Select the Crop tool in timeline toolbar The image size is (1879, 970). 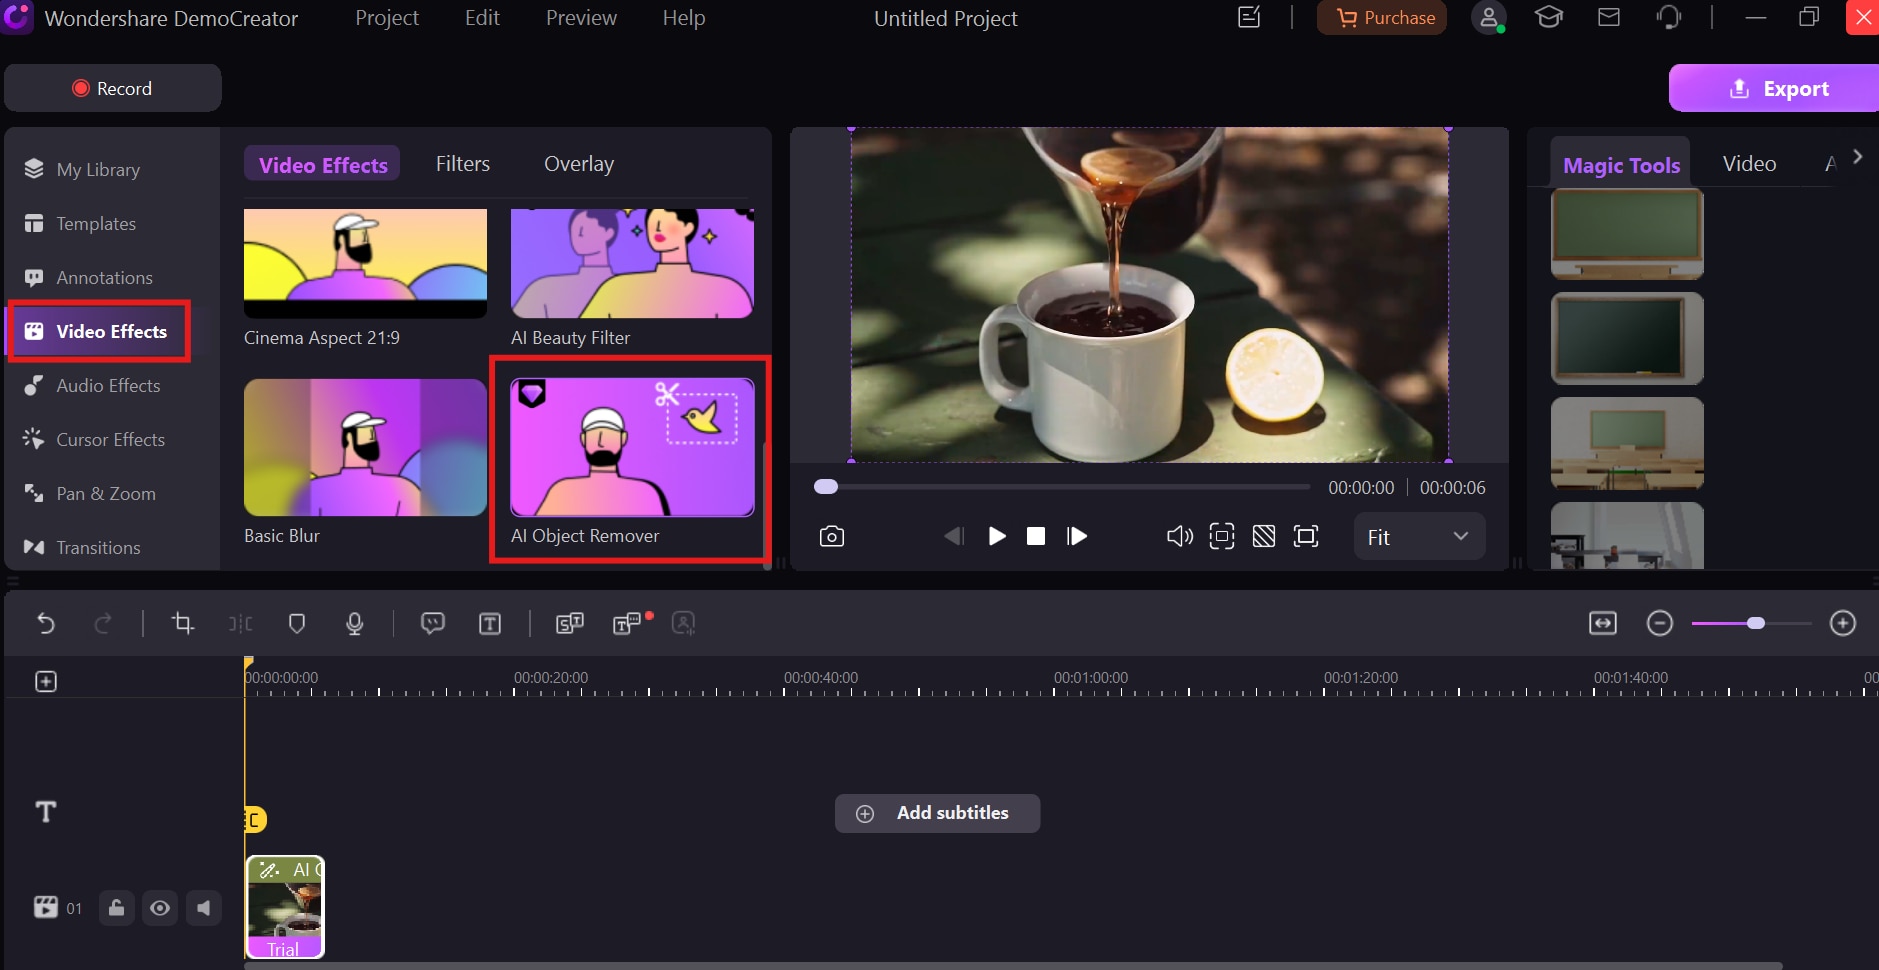(x=182, y=624)
